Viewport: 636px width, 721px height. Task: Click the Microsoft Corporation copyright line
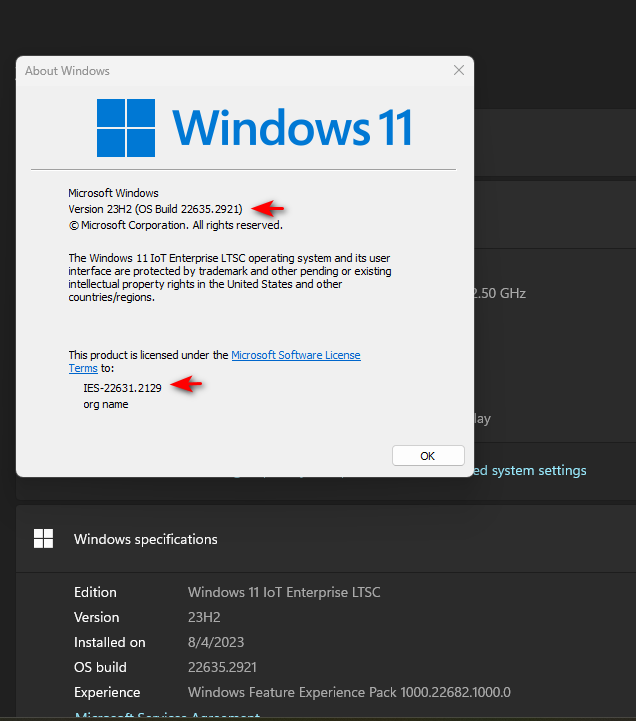[x=176, y=225]
